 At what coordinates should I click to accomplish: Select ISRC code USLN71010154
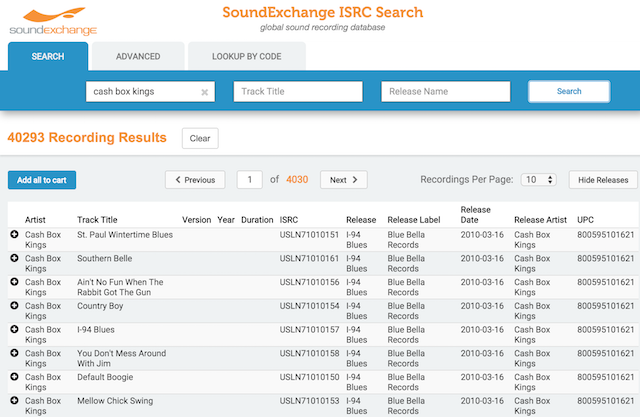[309, 306]
